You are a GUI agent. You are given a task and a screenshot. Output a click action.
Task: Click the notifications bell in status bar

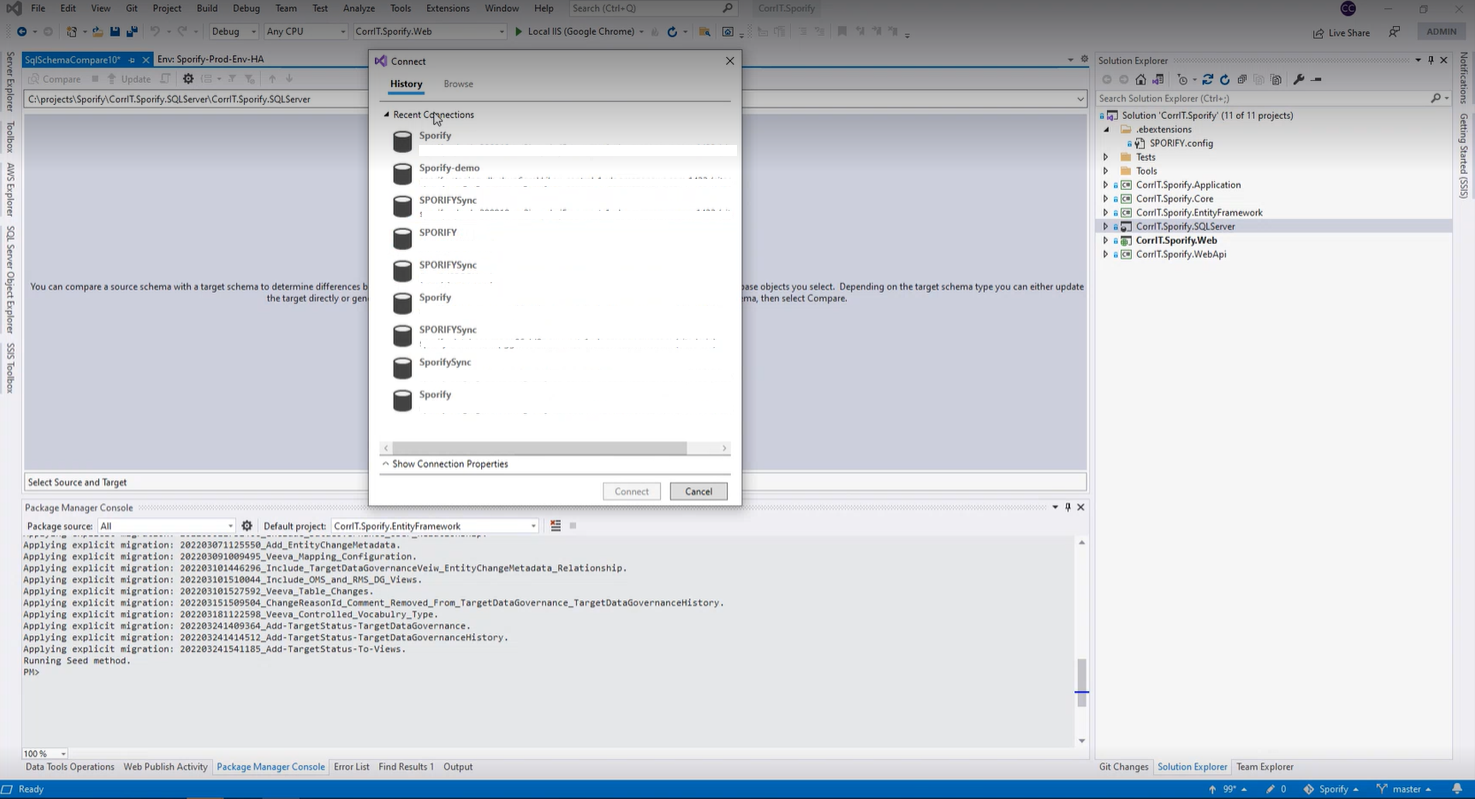pos(1457,789)
